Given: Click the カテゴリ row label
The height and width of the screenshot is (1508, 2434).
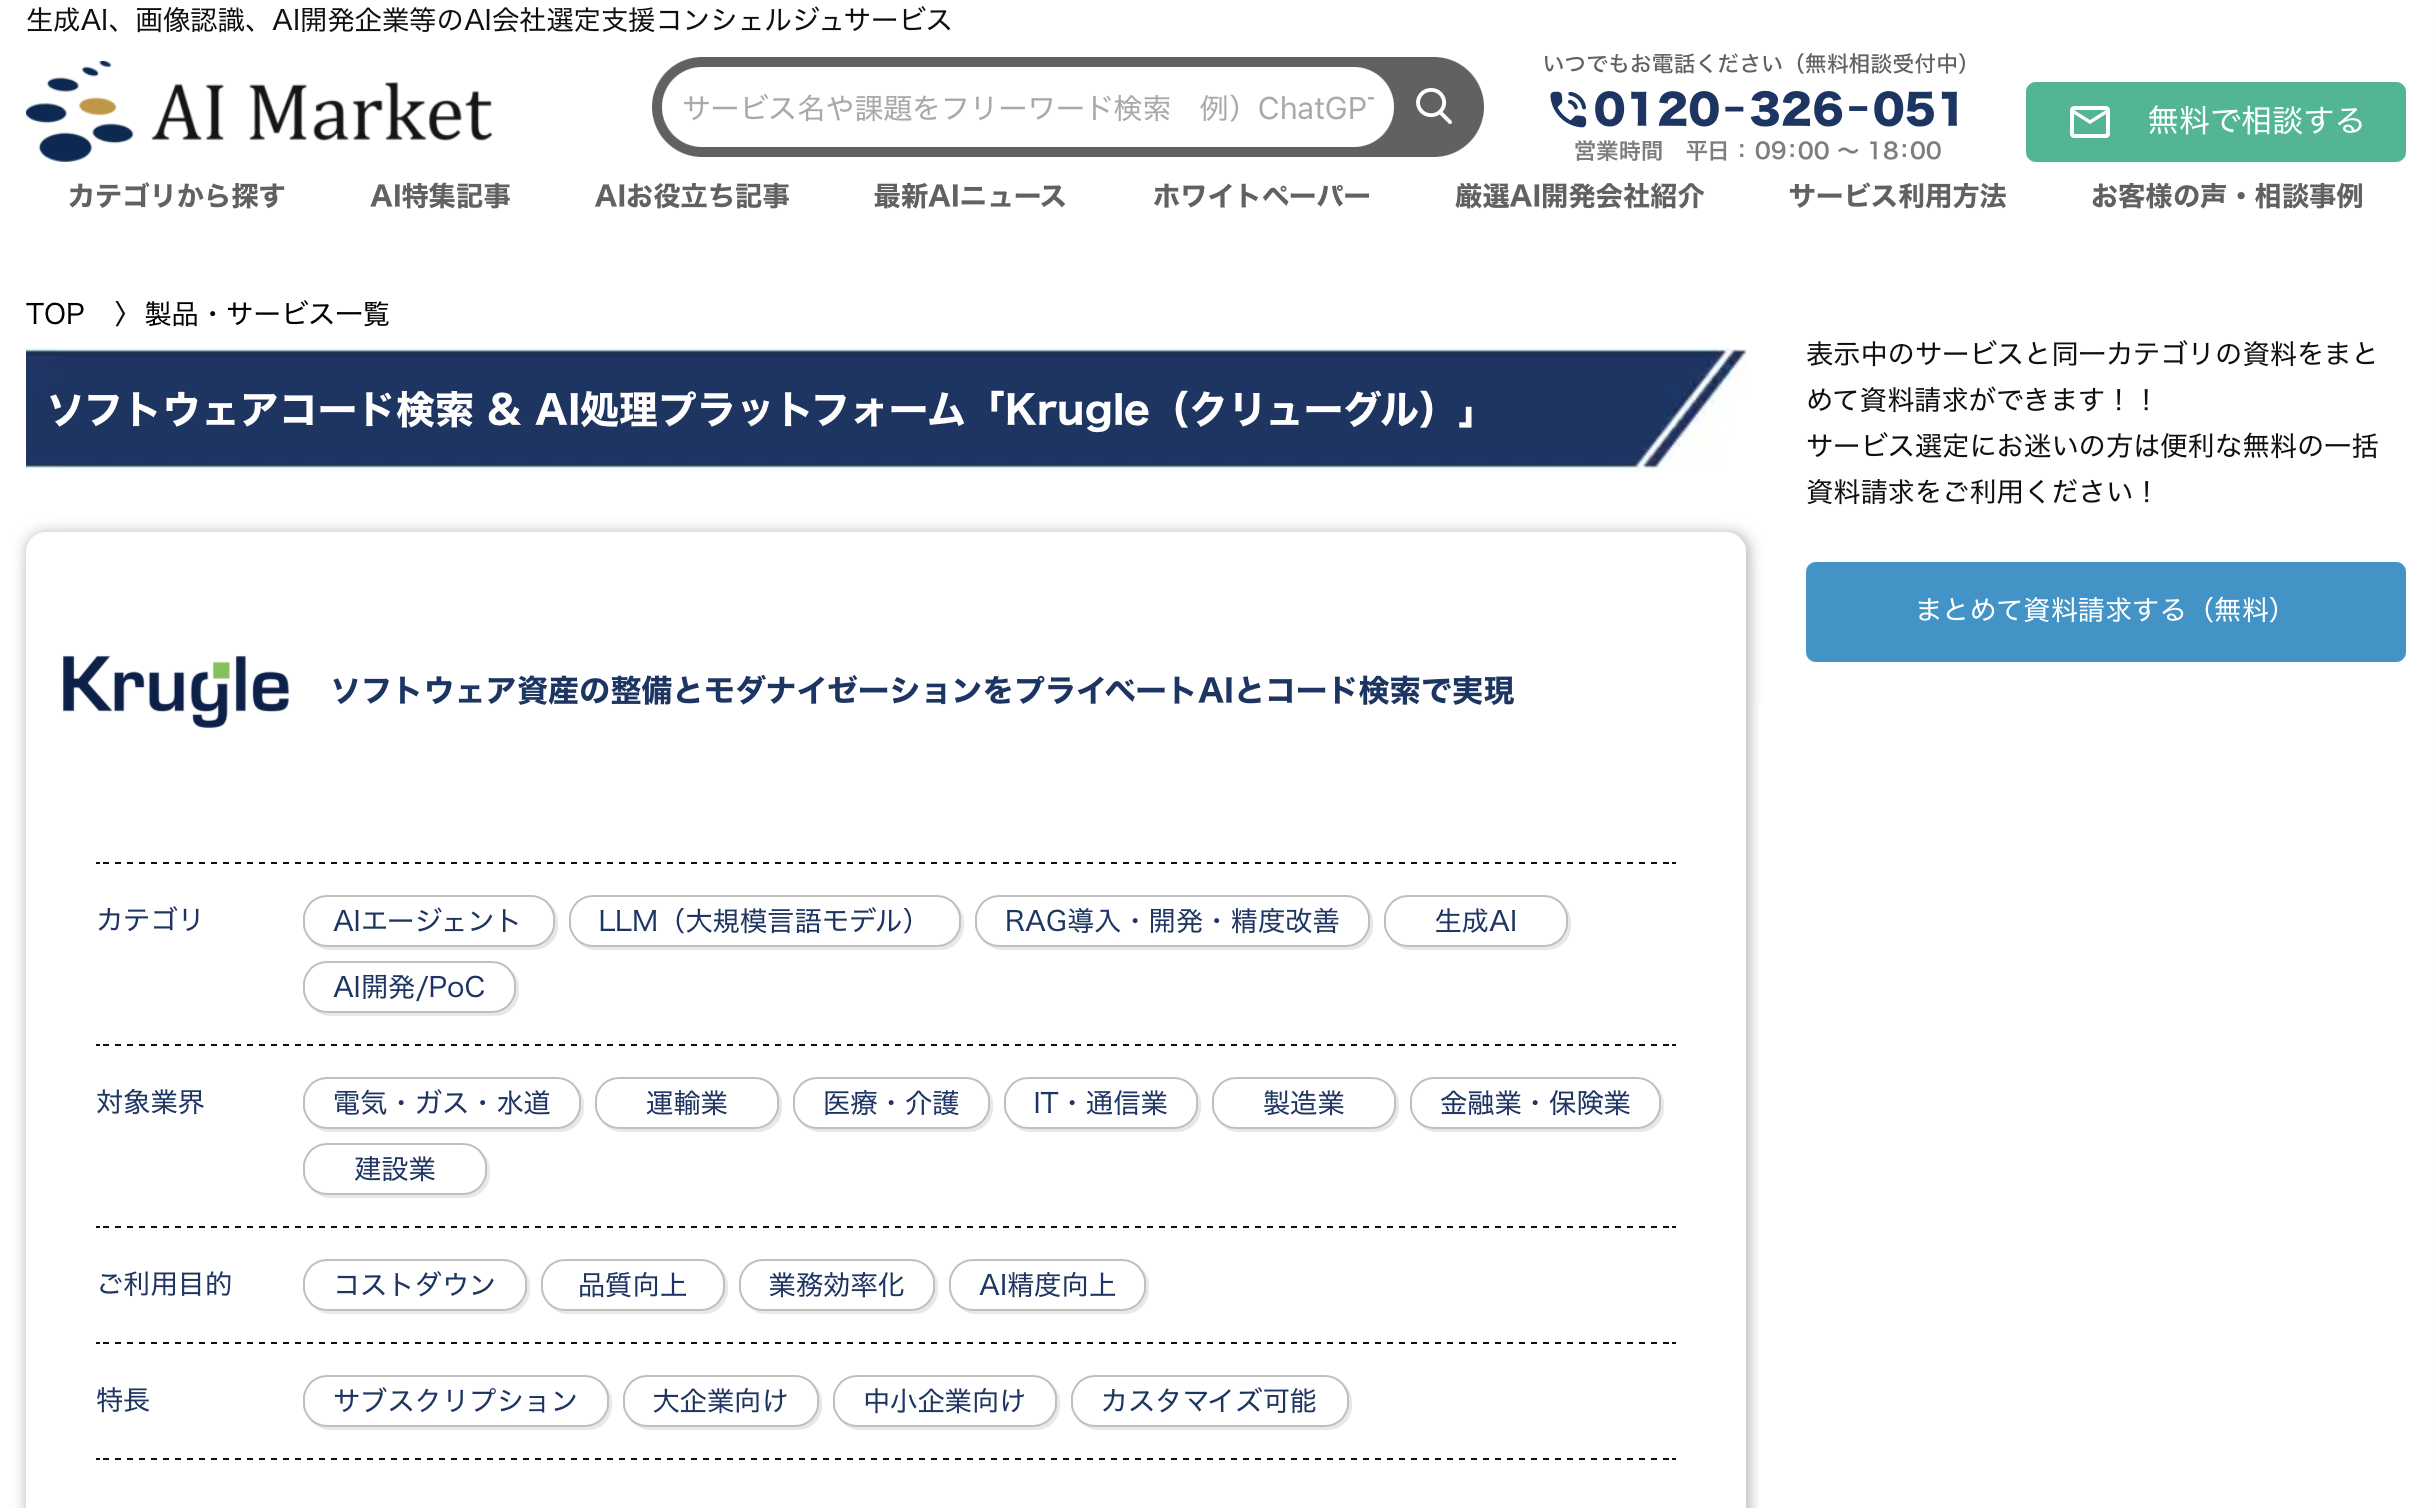Looking at the screenshot, I should point(150,919).
